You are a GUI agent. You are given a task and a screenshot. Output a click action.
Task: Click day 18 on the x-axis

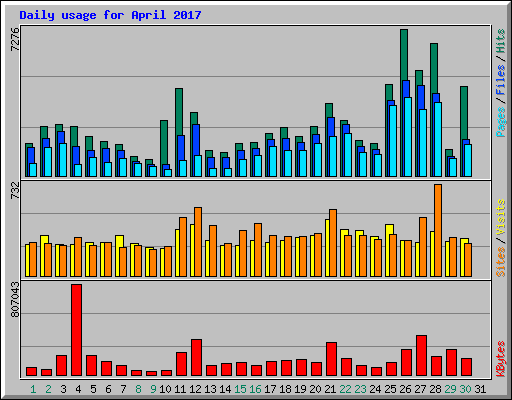tap(285, 389)
